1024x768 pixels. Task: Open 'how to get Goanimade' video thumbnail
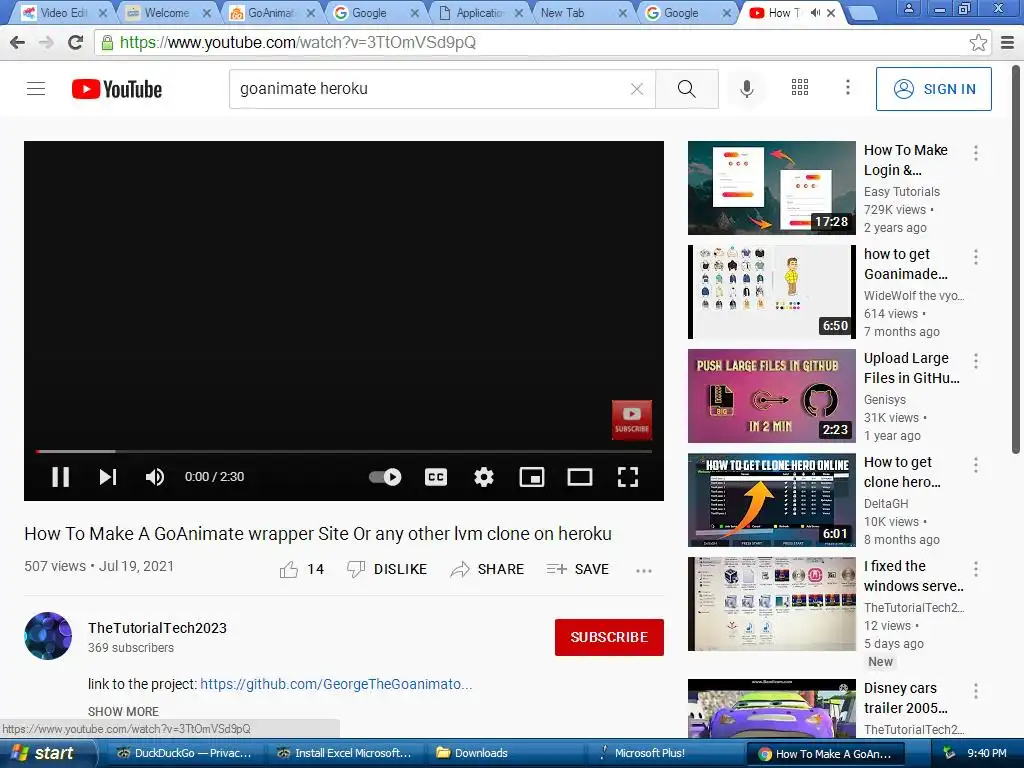(771, 292)
